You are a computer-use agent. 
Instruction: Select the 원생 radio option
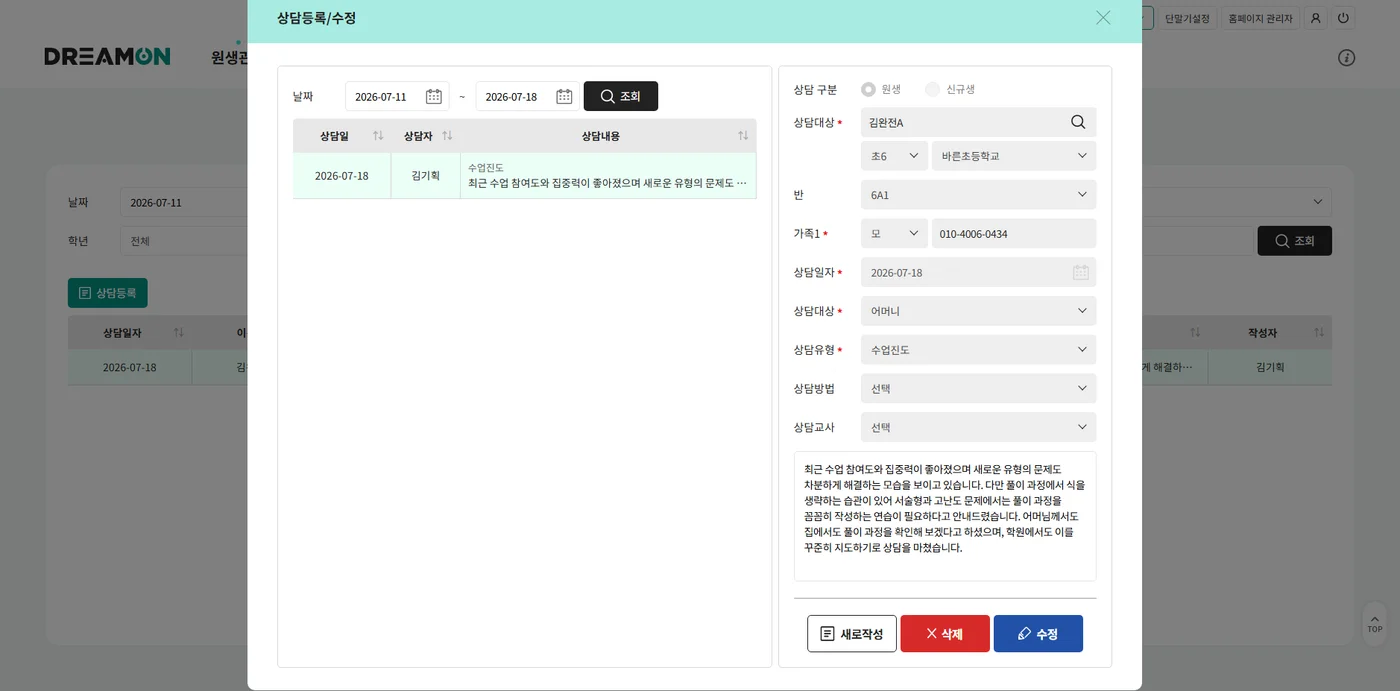tap(868, 89)
